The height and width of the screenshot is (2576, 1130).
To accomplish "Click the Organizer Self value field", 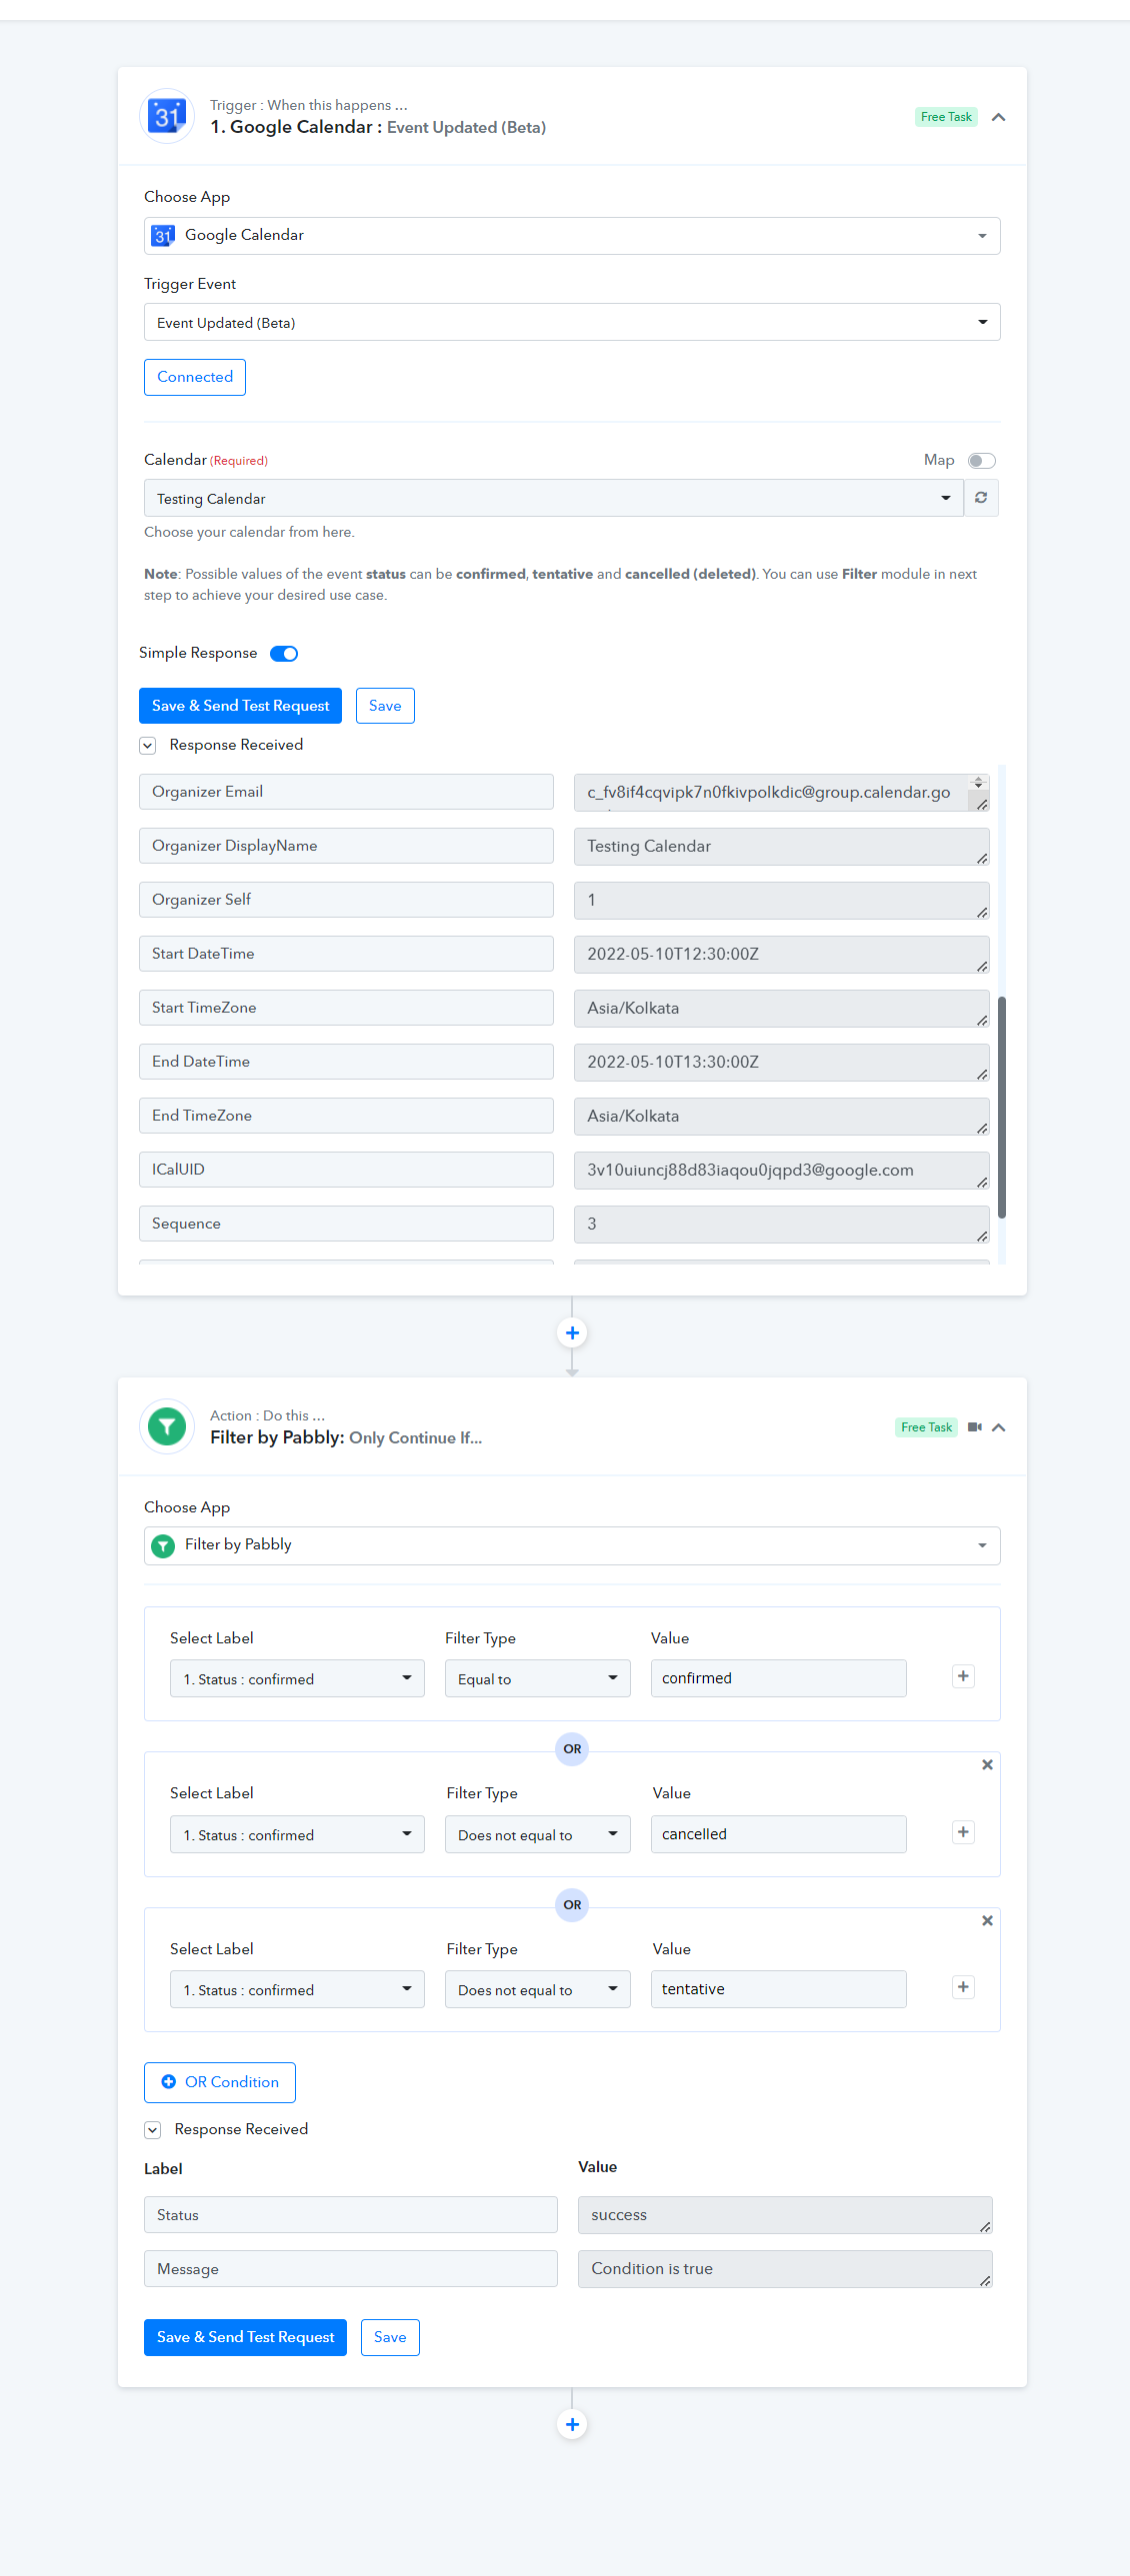I will 781,900.
